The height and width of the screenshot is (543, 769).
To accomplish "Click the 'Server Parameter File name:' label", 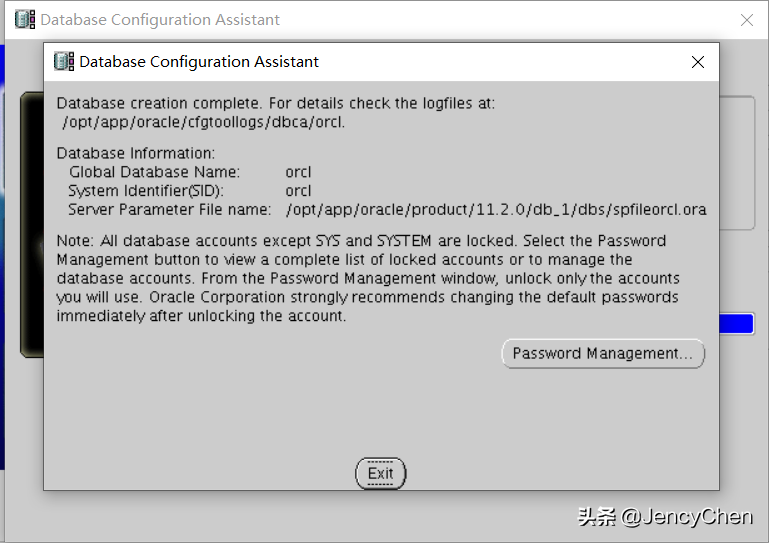I will 169,210.
